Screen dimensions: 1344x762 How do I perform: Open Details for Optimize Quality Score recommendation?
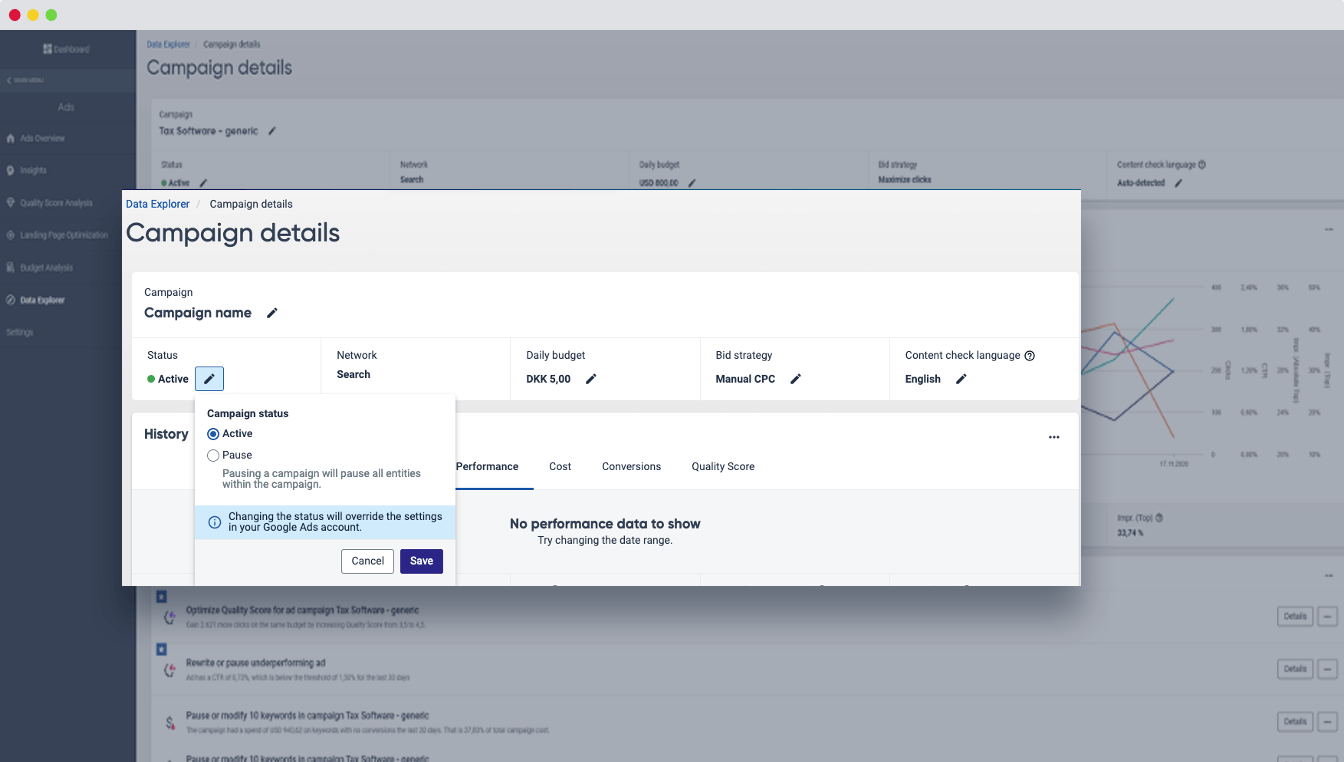(1294, 616)
